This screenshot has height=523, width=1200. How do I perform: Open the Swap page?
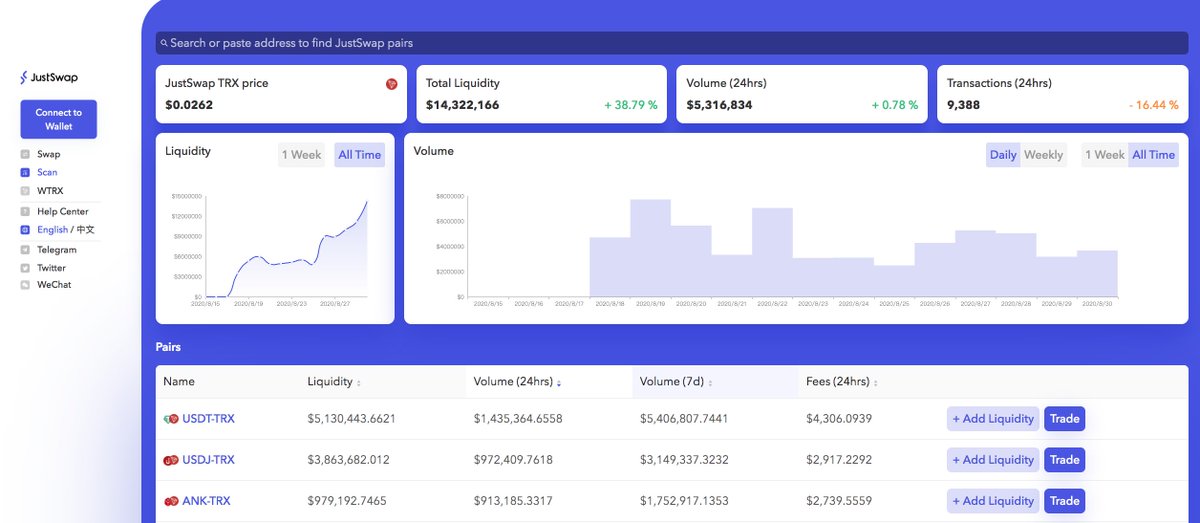point(49,154)
